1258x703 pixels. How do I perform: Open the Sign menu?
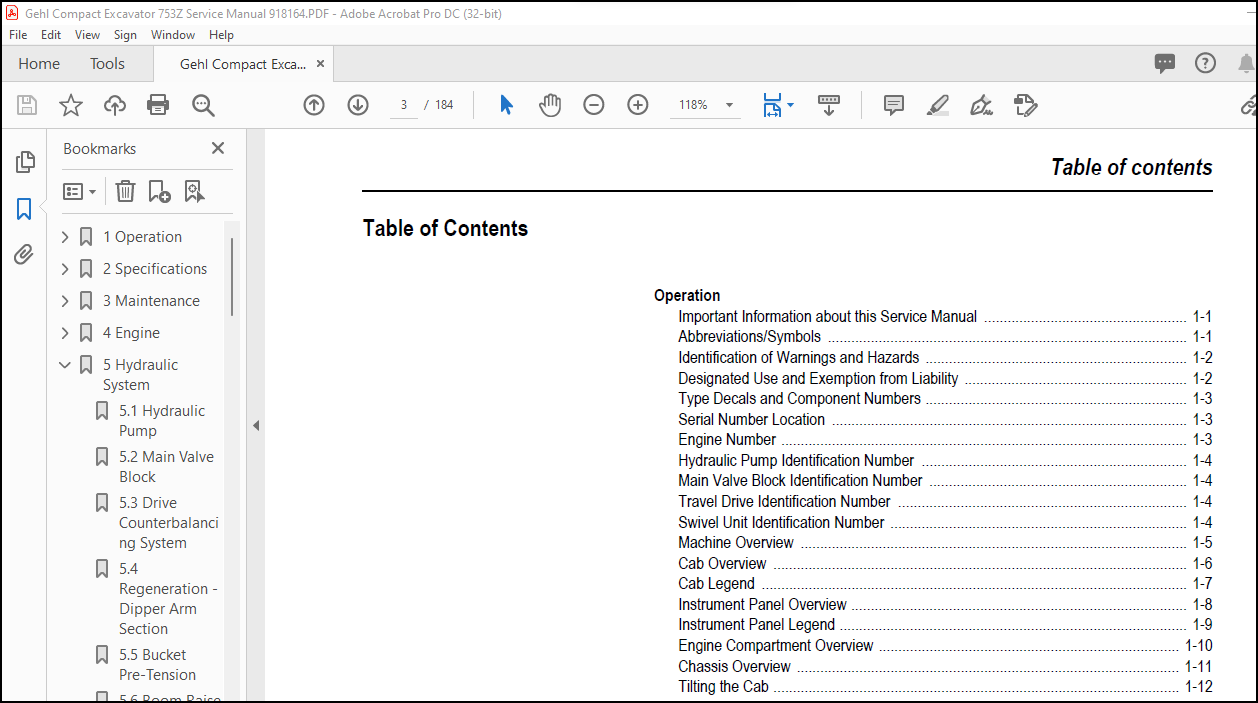coord(125,34)
